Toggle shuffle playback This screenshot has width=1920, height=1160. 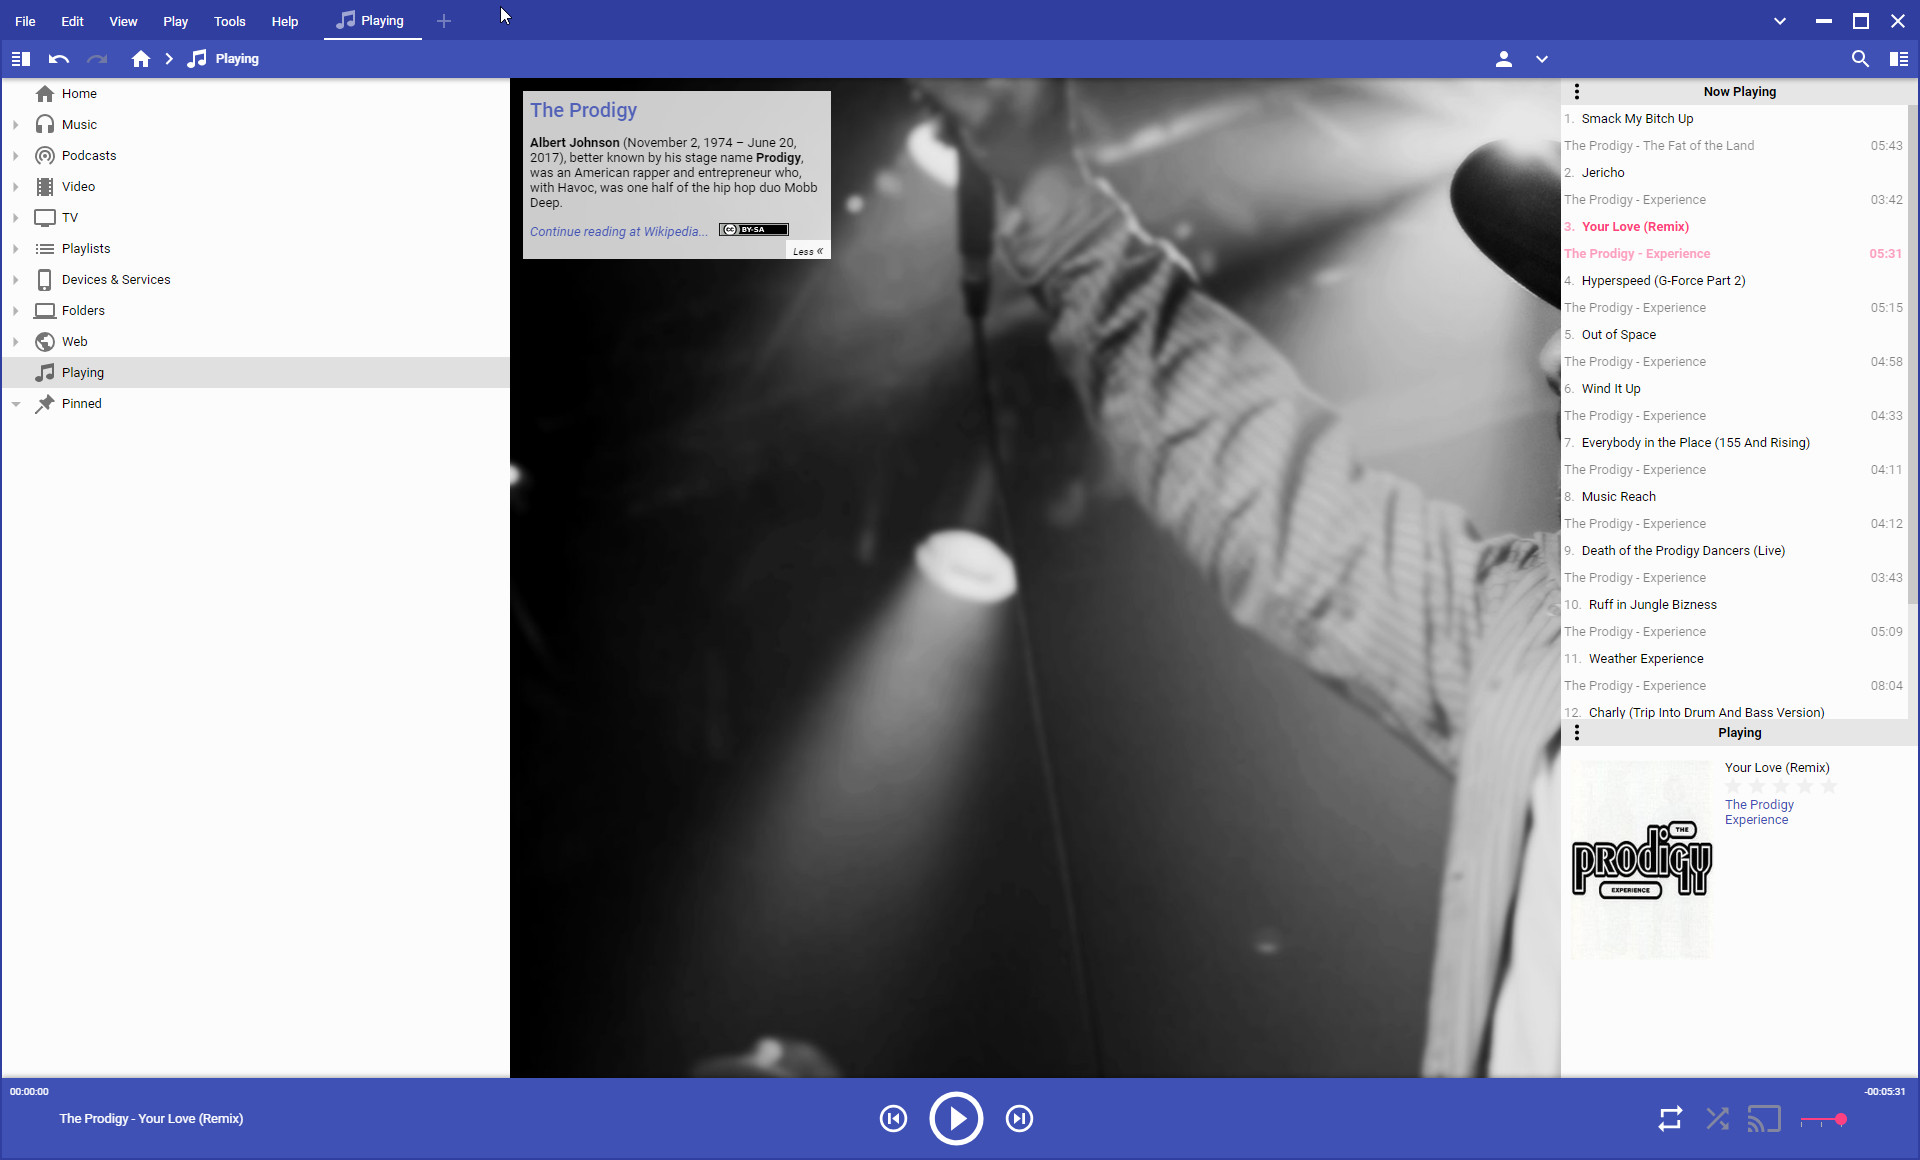point(1717,1118)
